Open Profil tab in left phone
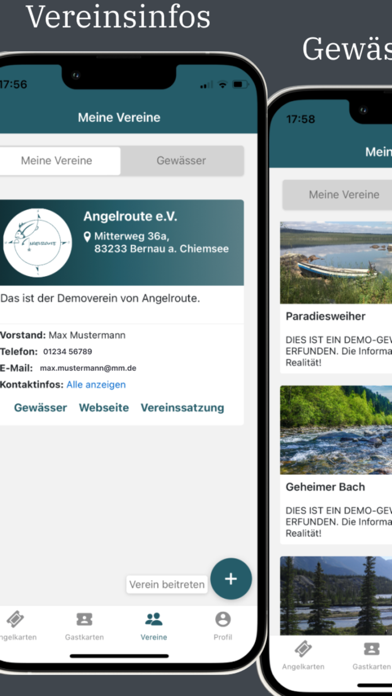 pos(223,626)
